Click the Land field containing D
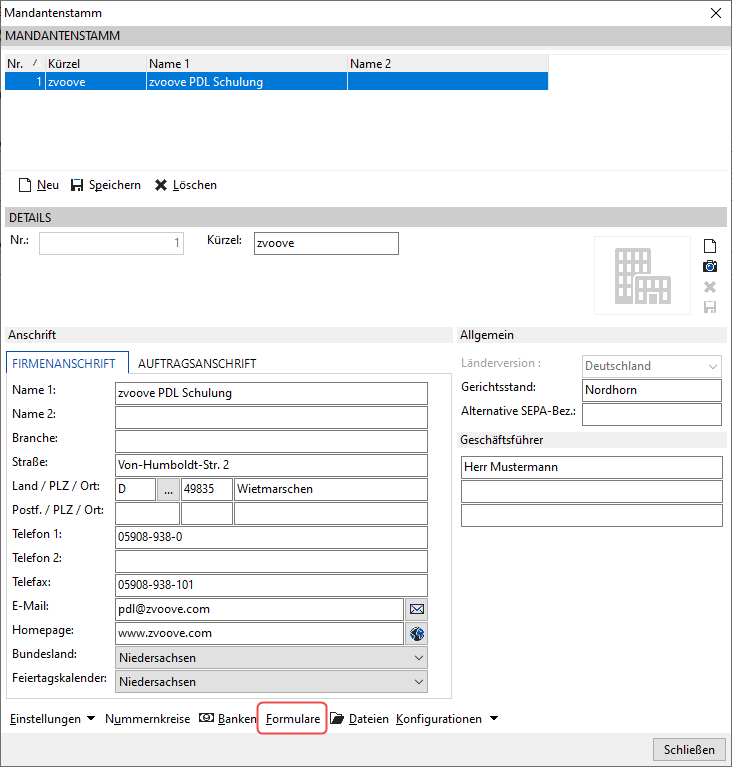This screenshot has height=767, width=732. pyautogui.click(x=136, y=490)
